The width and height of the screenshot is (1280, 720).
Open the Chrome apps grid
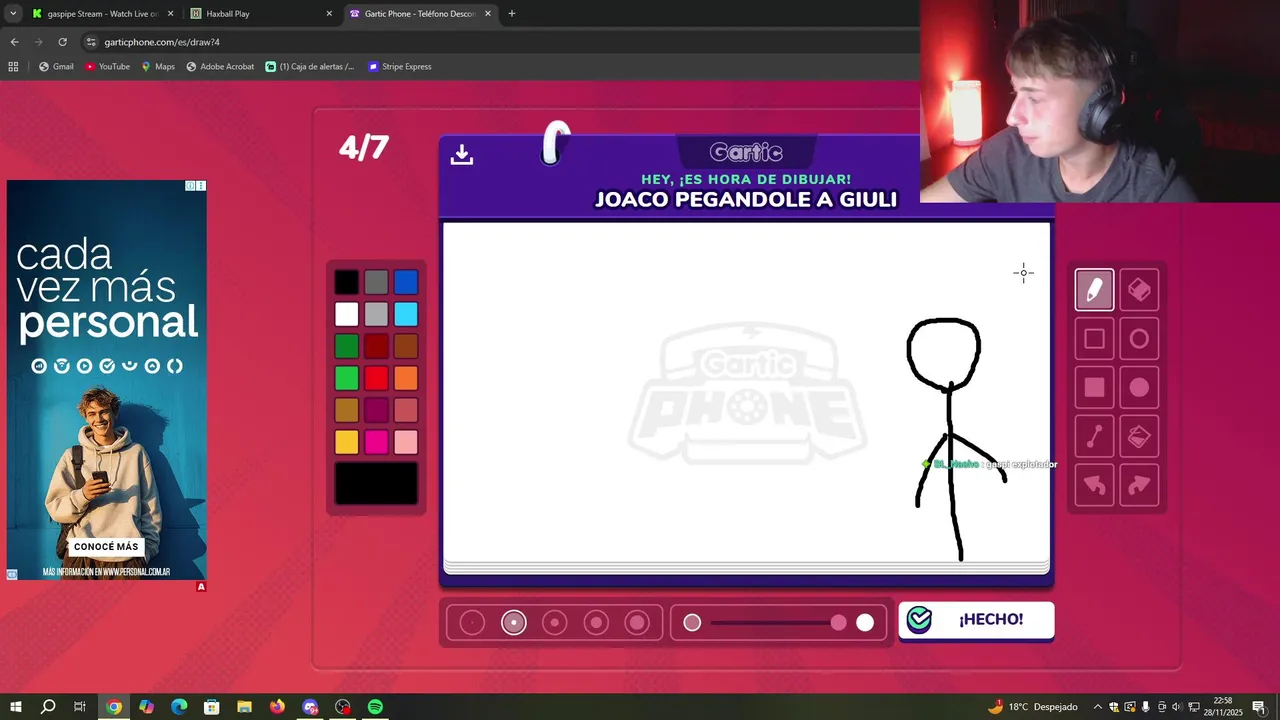click(x=13, y=67)
